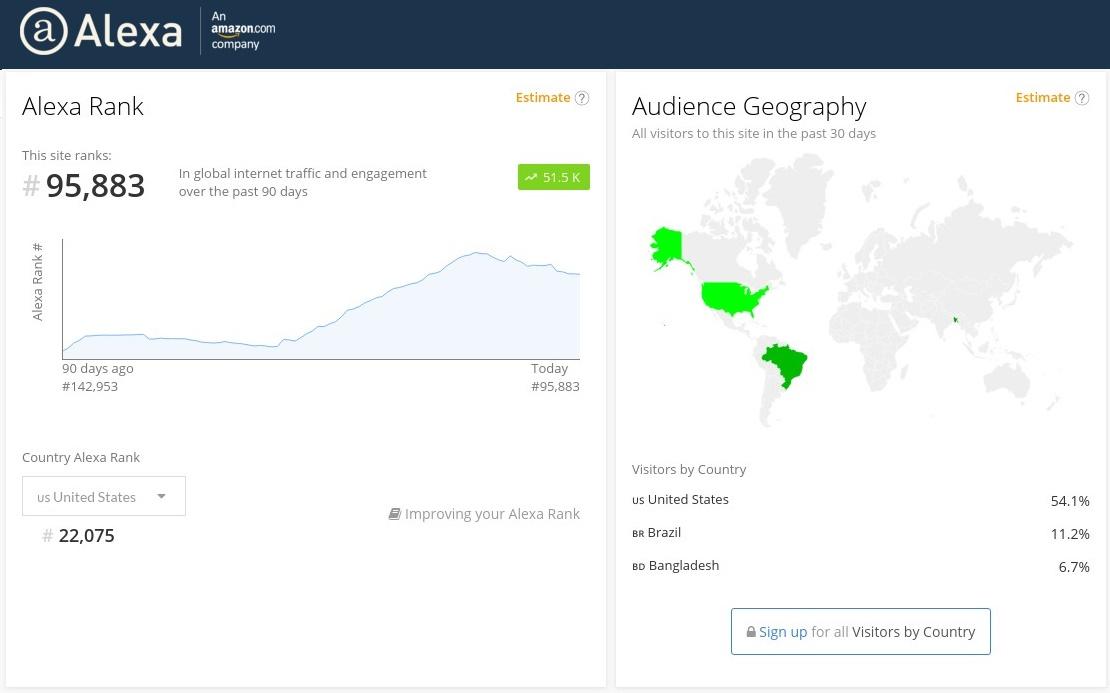The width and height of the screenshot is (1110, 693).
Task: Click the help icon beside Alexa Rank Estimate
Action: 582,98
